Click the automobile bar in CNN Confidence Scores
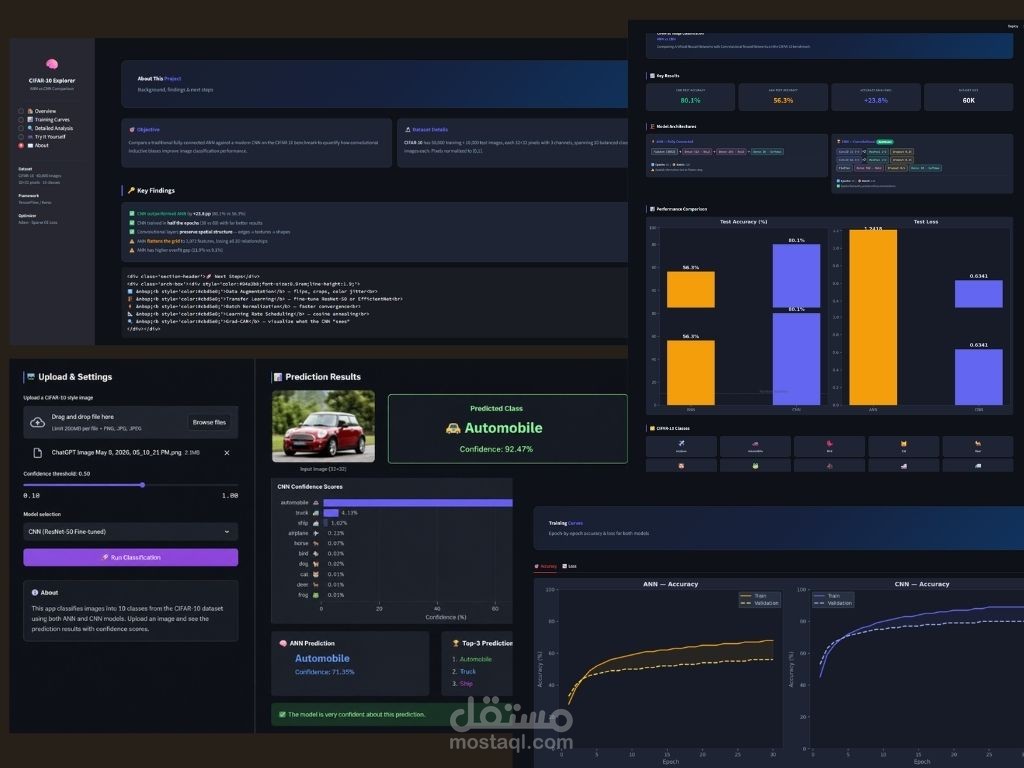 point(418,503)
